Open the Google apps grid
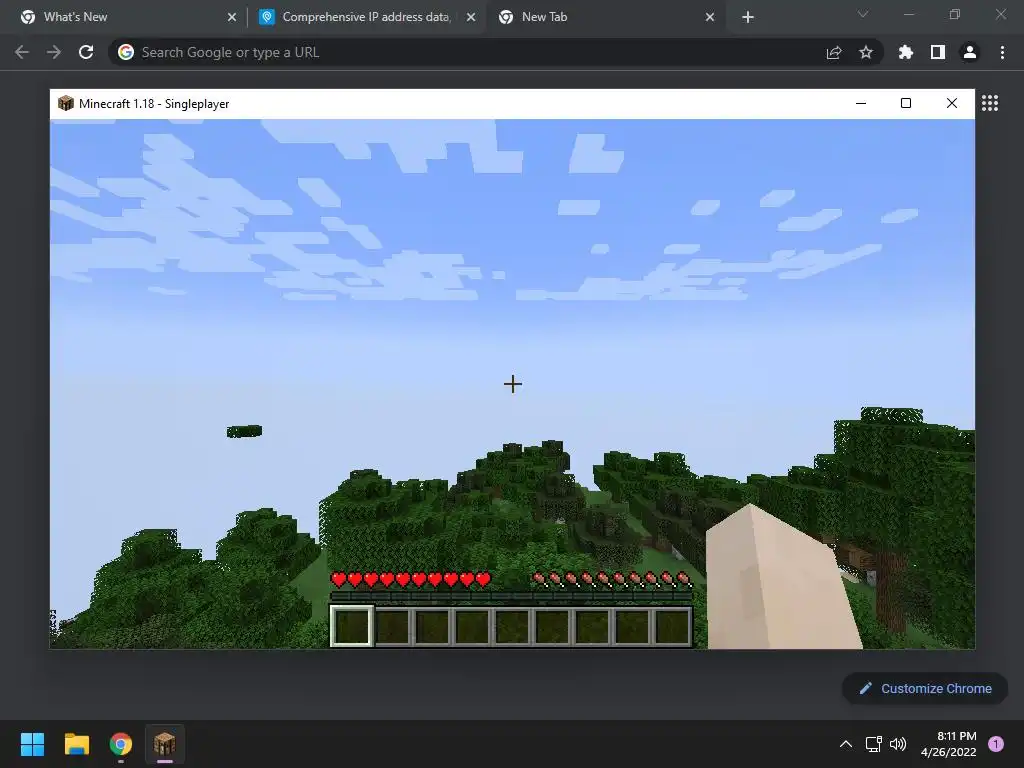Screen dimensions: 1024x768 (990, 103)
